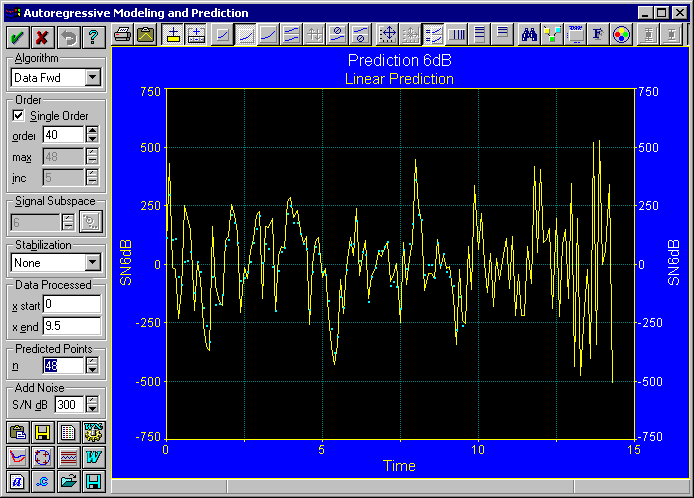Click the circle with red crosses roots icon
Screen dimensions: 694x498
coord(42,457)
